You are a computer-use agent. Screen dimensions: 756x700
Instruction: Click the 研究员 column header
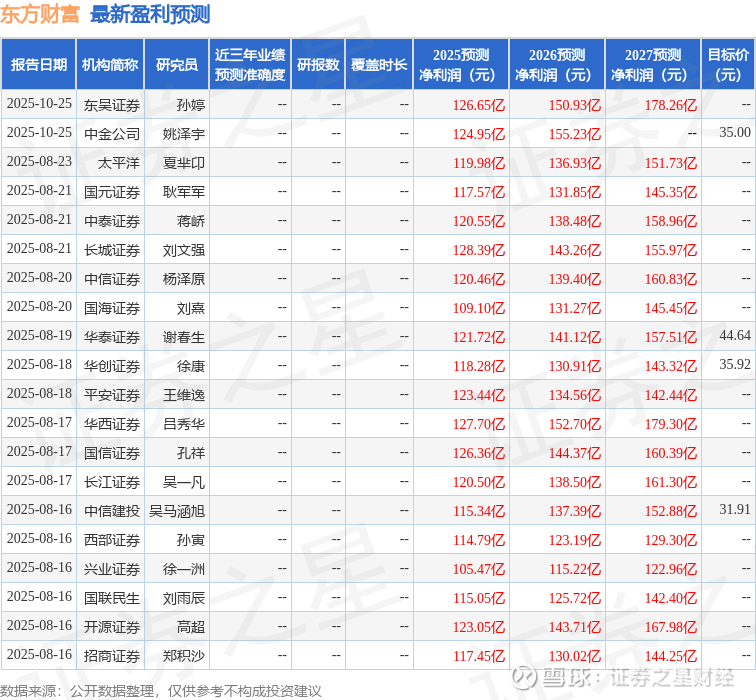(176, 65)
